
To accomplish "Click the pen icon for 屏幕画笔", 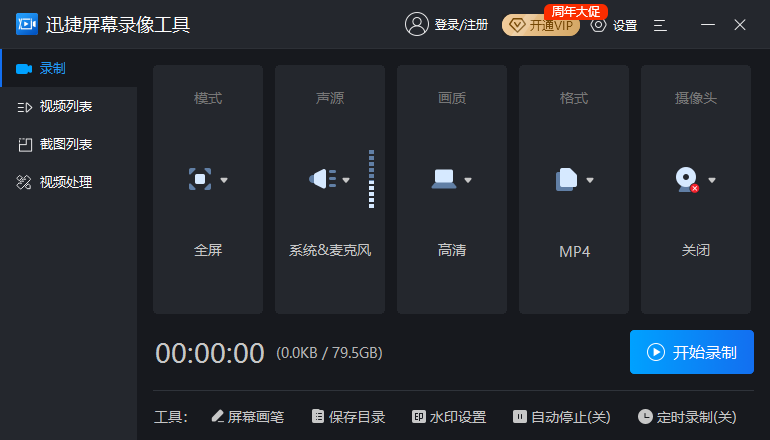I will tap(218, 416).
